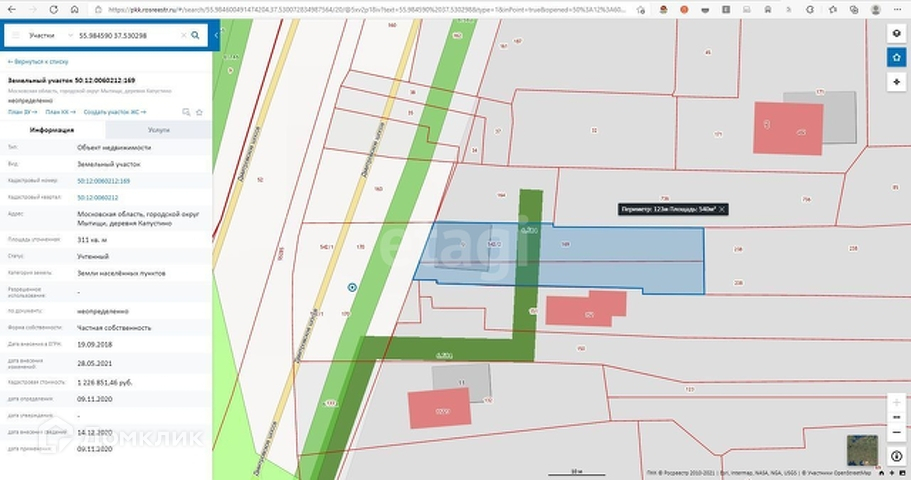Activate the white crosshair tool button at top right
Viewport: 911px width, 480px height.
tap(896, 82)
